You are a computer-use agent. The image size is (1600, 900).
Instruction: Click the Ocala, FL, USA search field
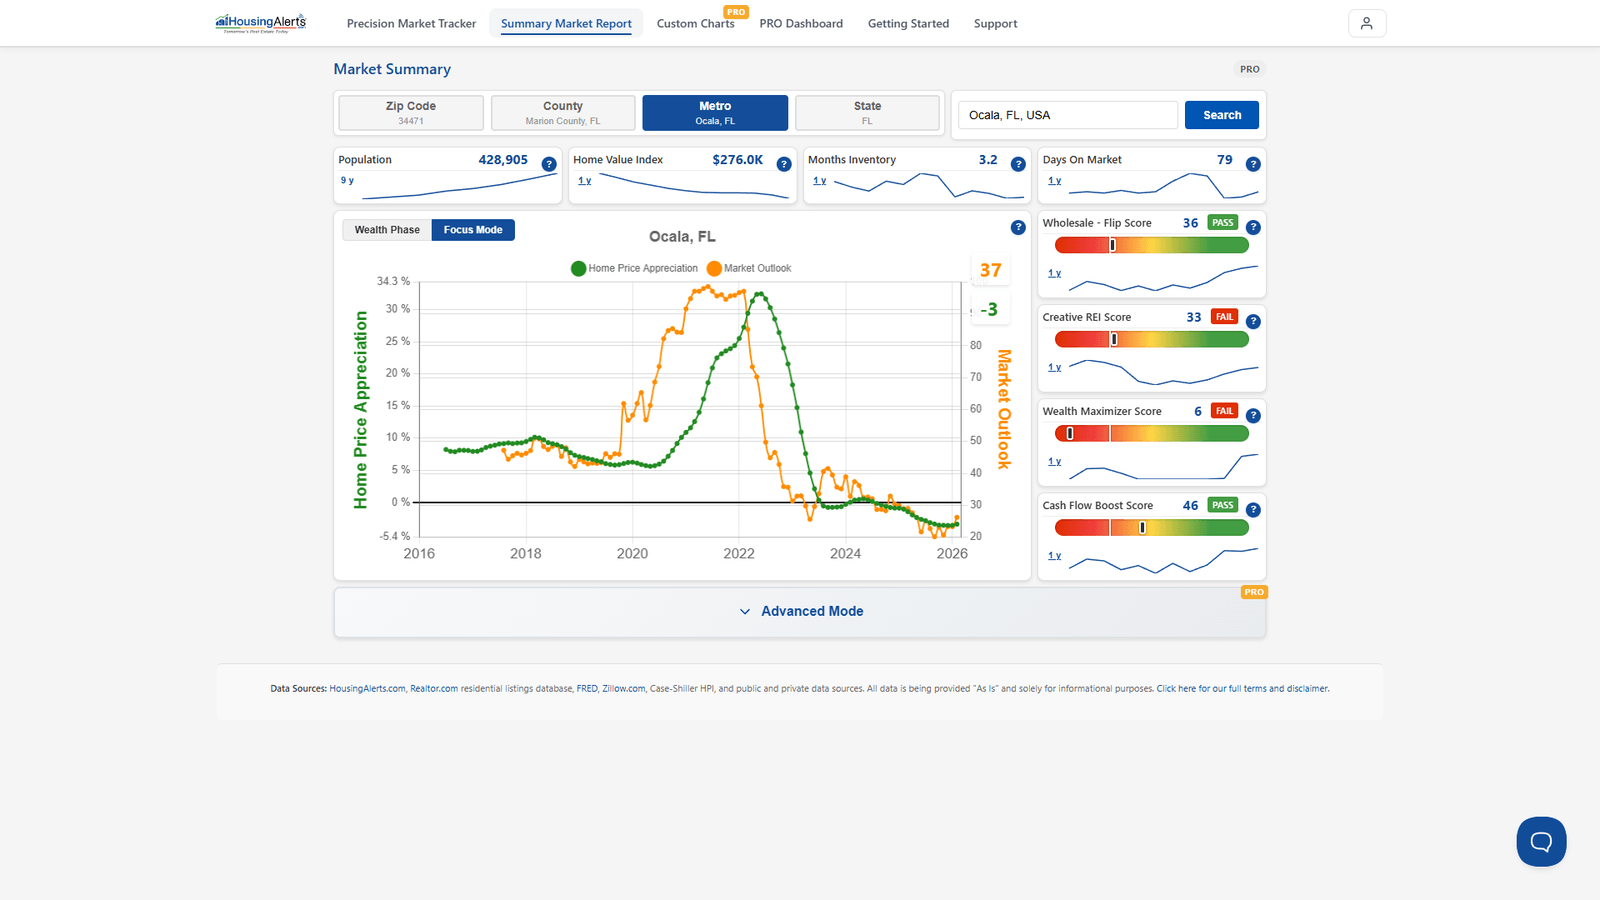[x=1068, y=115]
